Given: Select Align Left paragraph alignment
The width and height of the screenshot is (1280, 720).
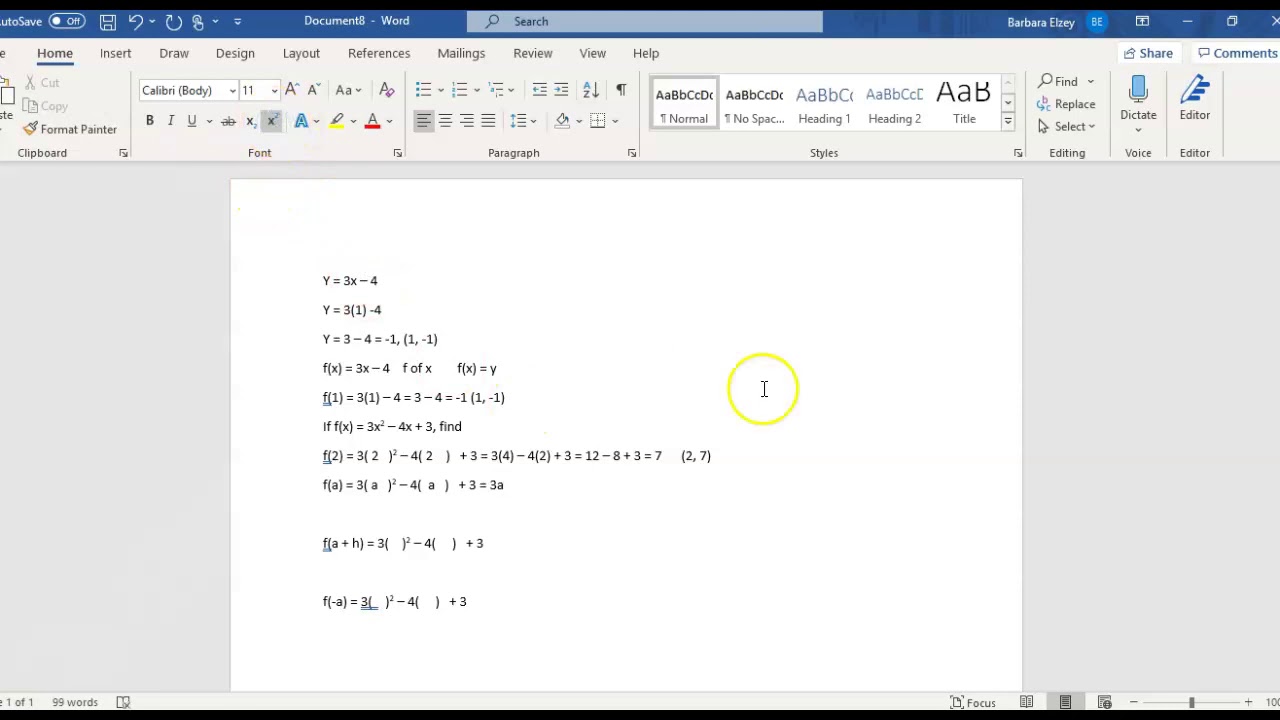Looking at the screenshot, I should [424, 121].
